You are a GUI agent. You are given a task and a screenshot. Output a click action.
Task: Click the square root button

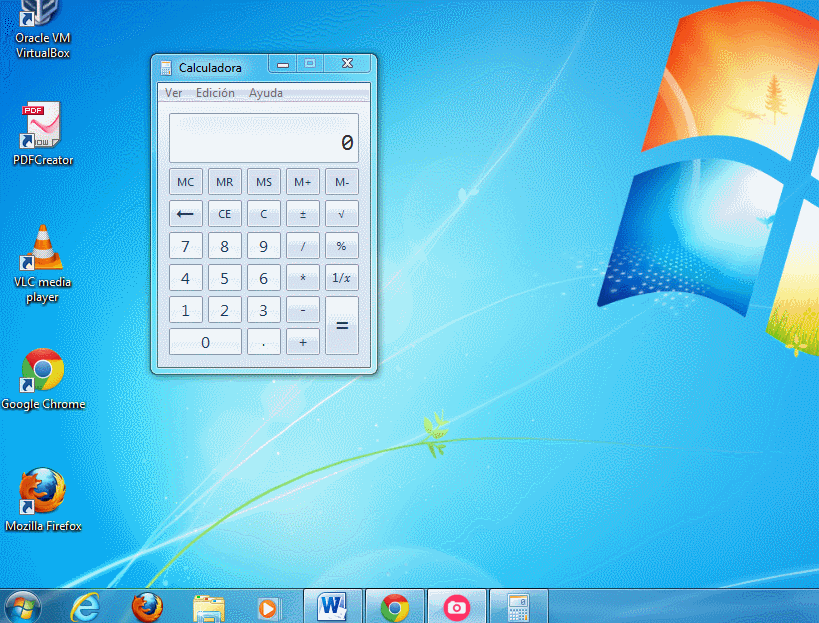(342, 214)
